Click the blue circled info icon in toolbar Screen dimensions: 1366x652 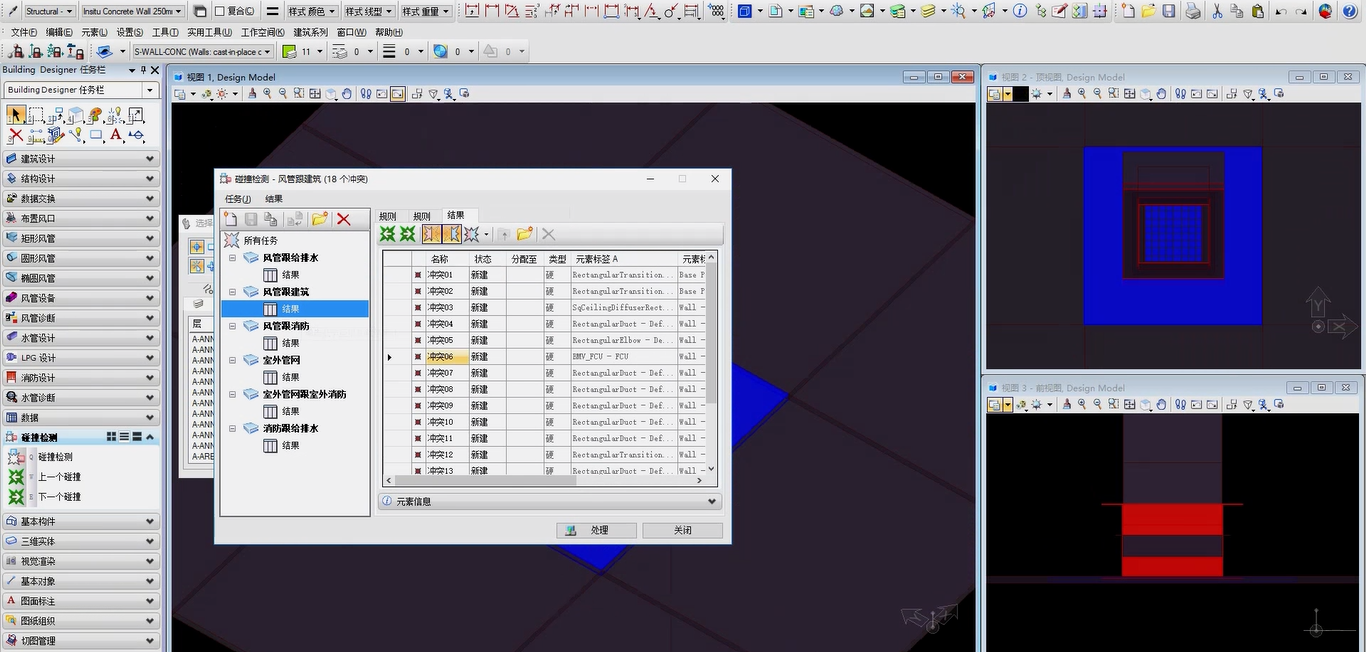click(x=1019, y=11)
